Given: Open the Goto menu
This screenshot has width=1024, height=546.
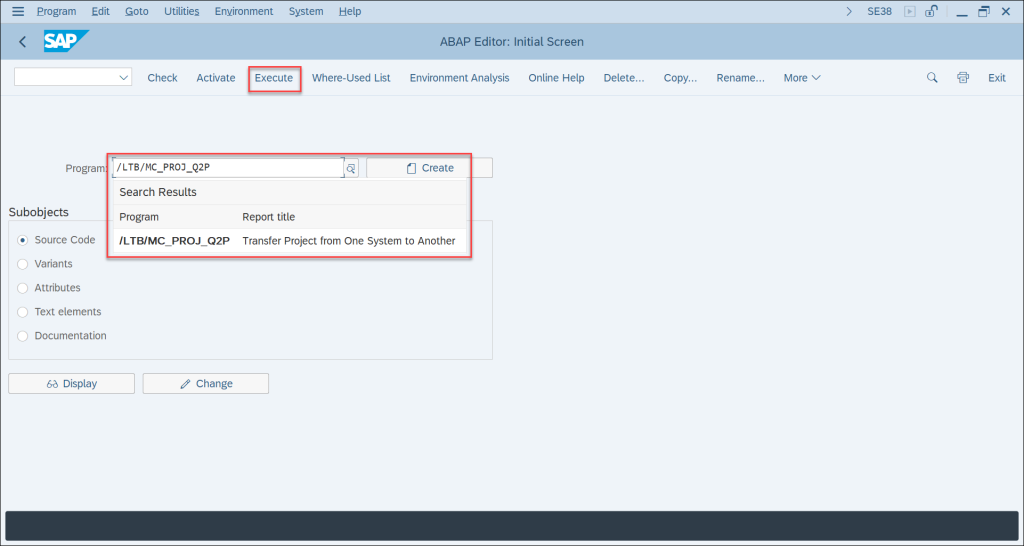Looking at the screenshot, I should coord(136,11).
